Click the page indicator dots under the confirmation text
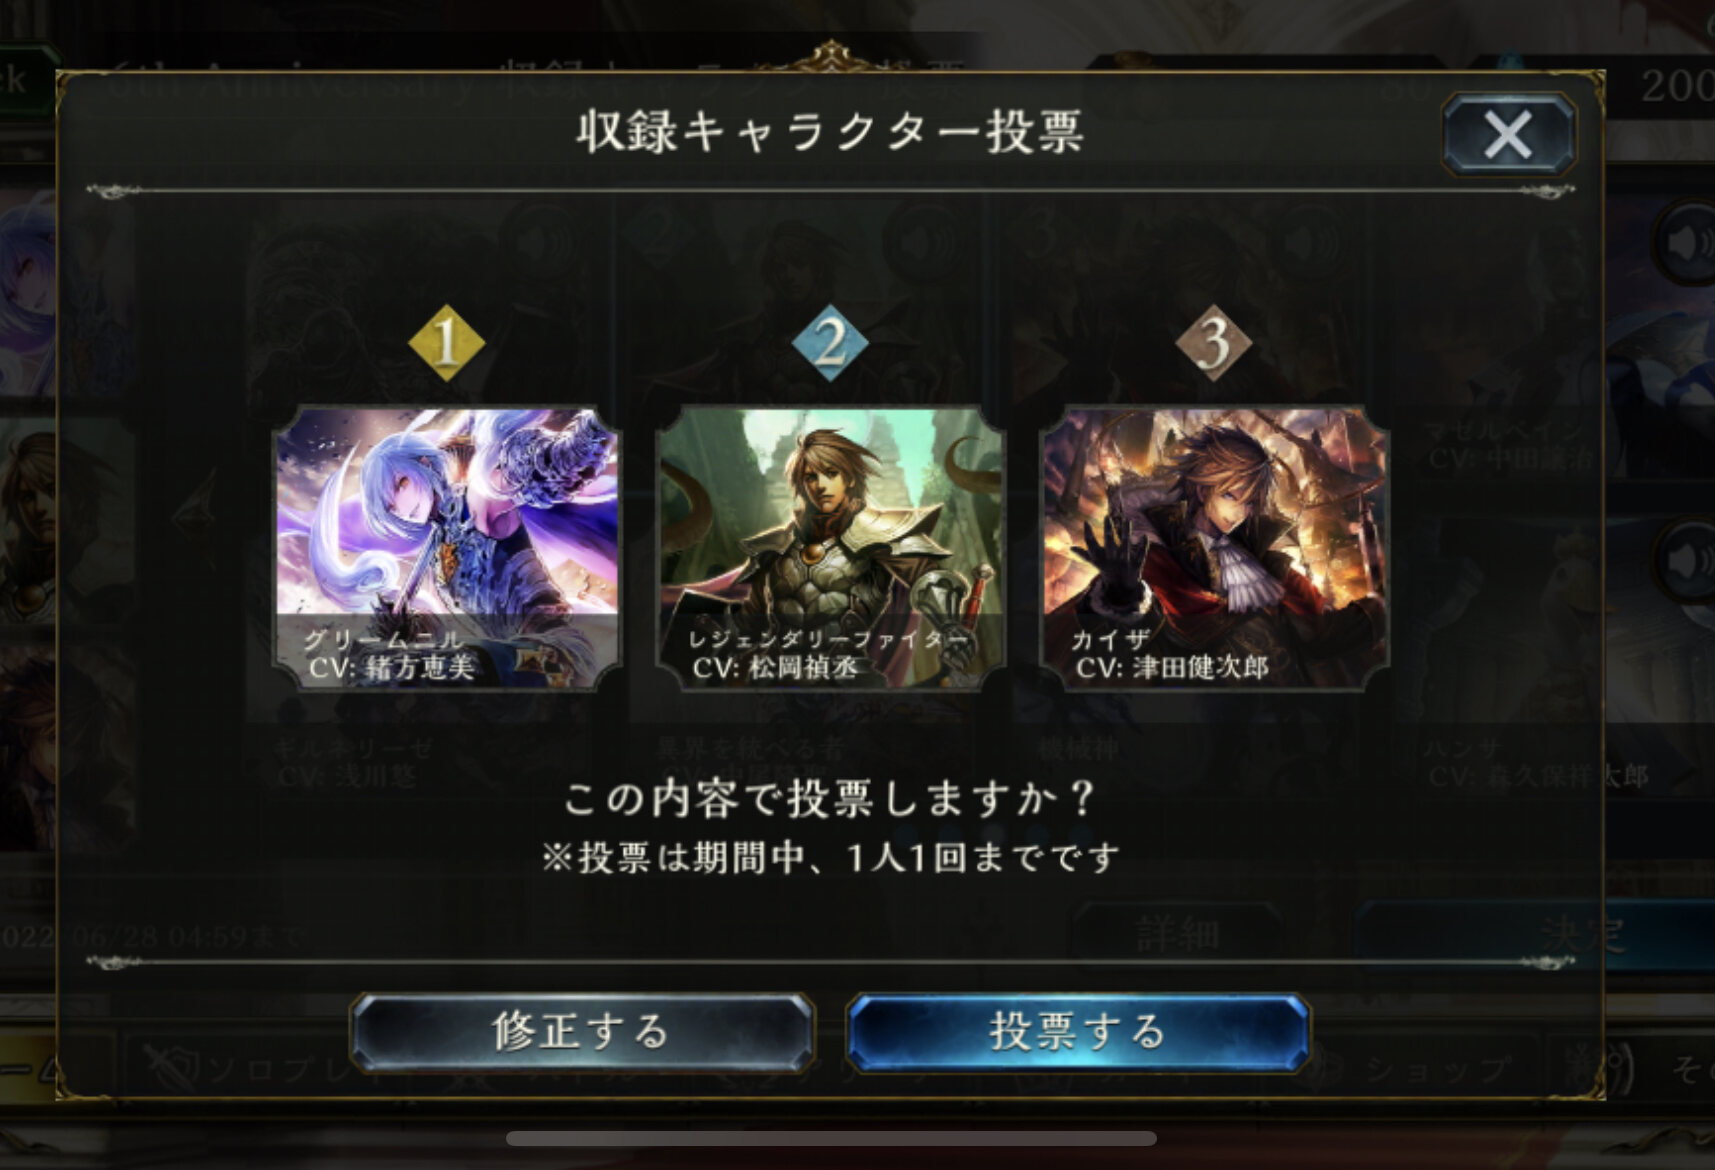The height and width of the screenshot is (1170, 1715). pos(995,832)
